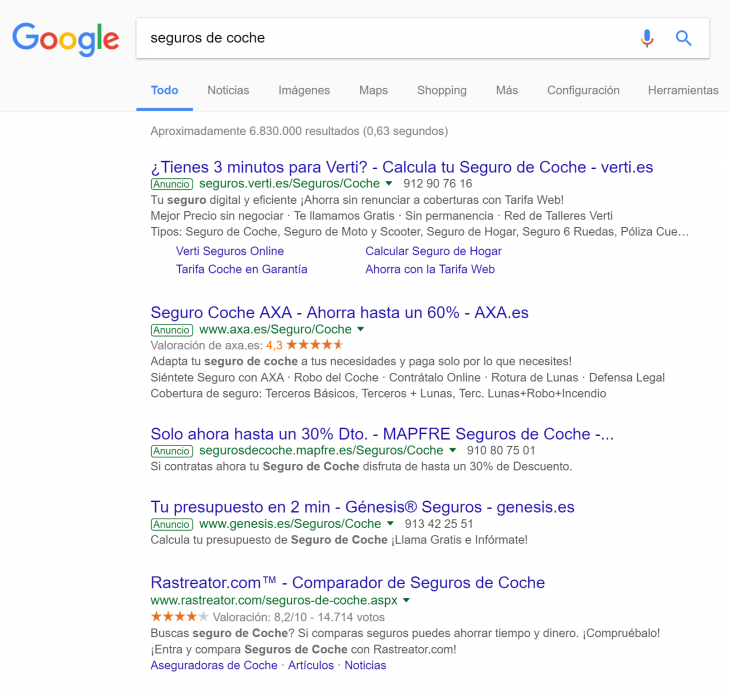Open 'Artículos' Rastreator sublink
This screenshot has width=730, height=696.
click(x=311, y=665)
